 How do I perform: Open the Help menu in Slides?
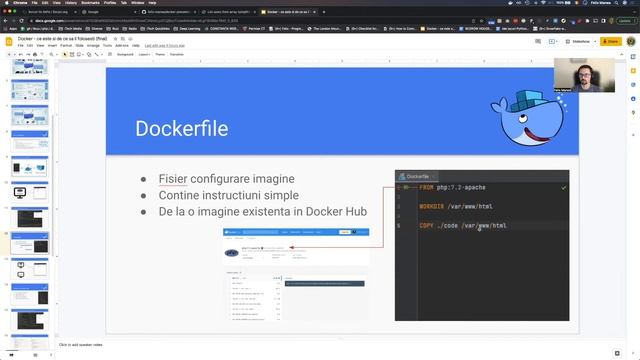[x=136, y=46]
